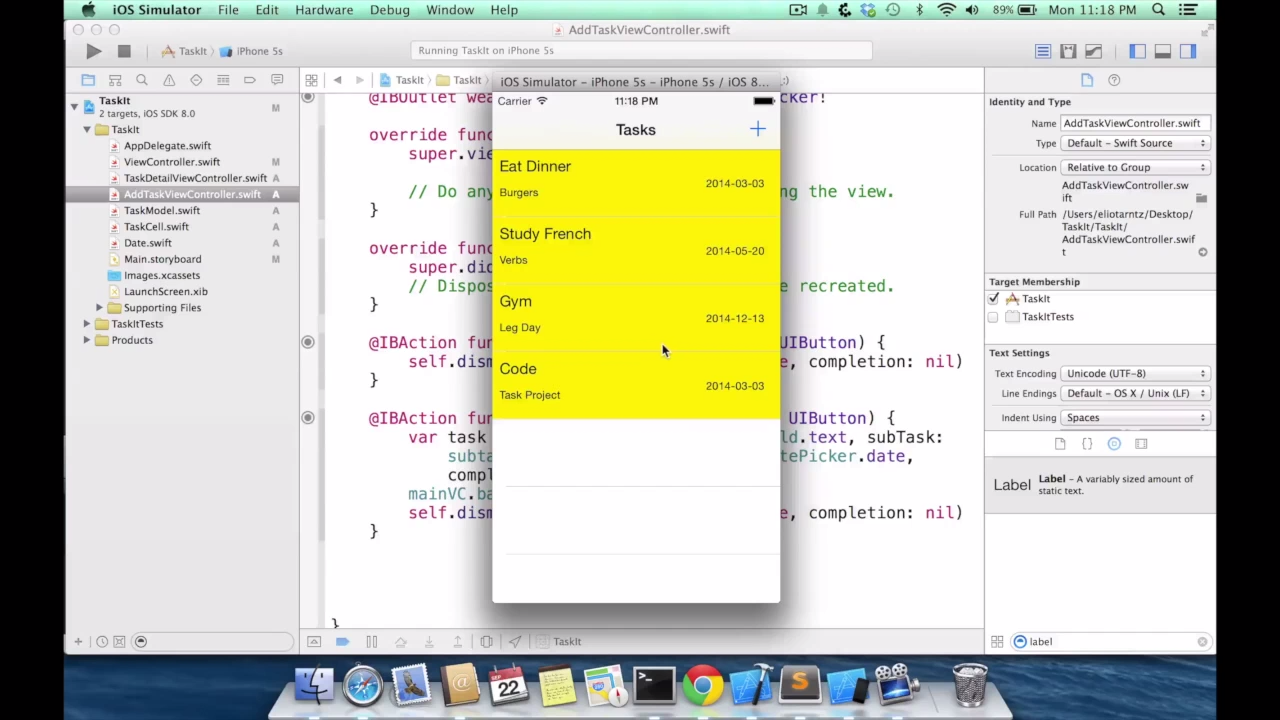Open the Debug menu

pyautogui.click(x=390, y=10)
